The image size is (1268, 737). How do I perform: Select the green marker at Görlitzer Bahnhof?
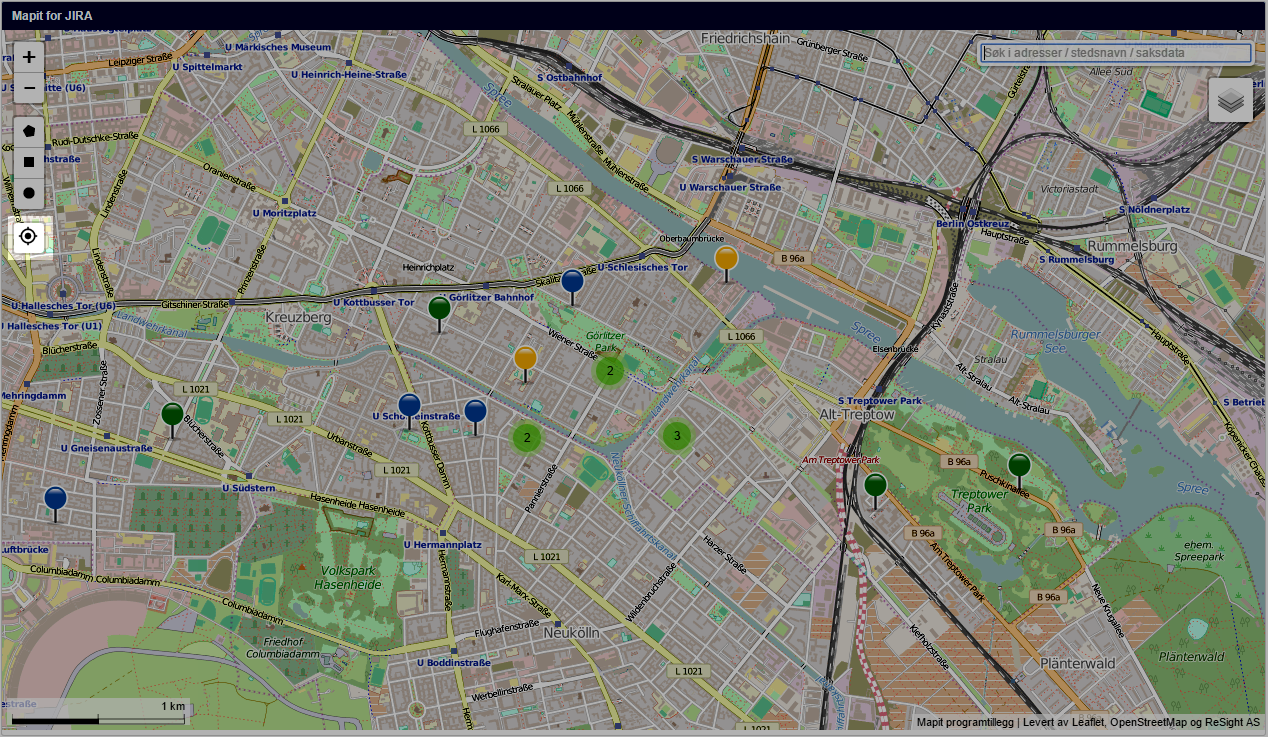pyautogui.click(x=439, y=309)
